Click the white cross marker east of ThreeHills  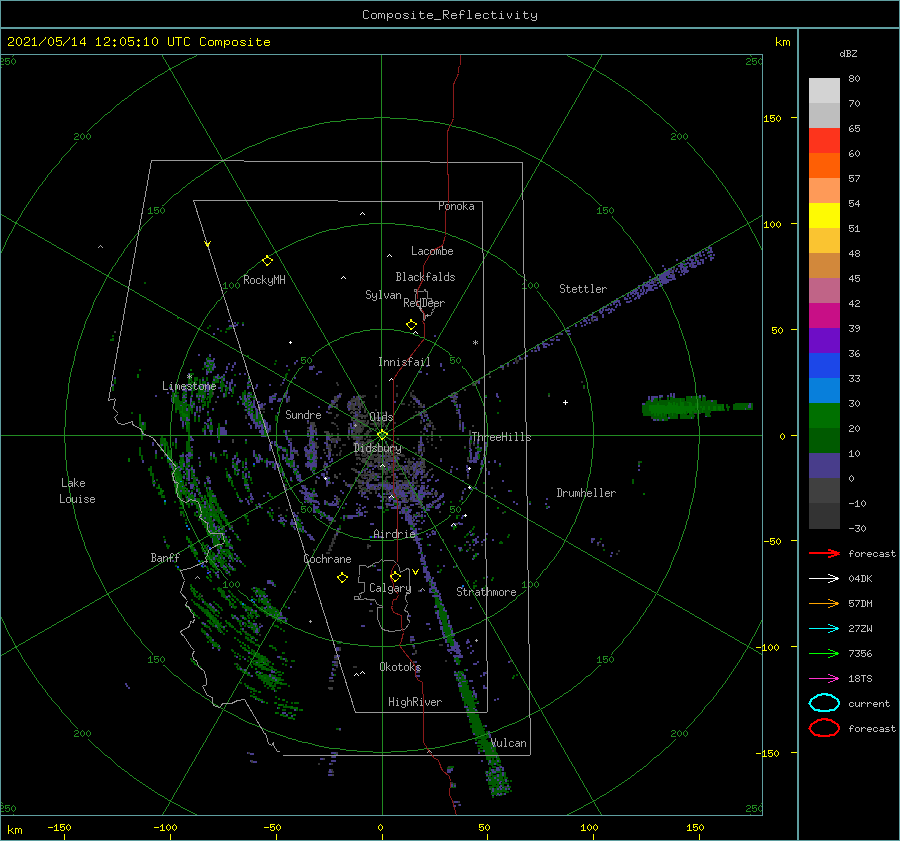[565, 402]
